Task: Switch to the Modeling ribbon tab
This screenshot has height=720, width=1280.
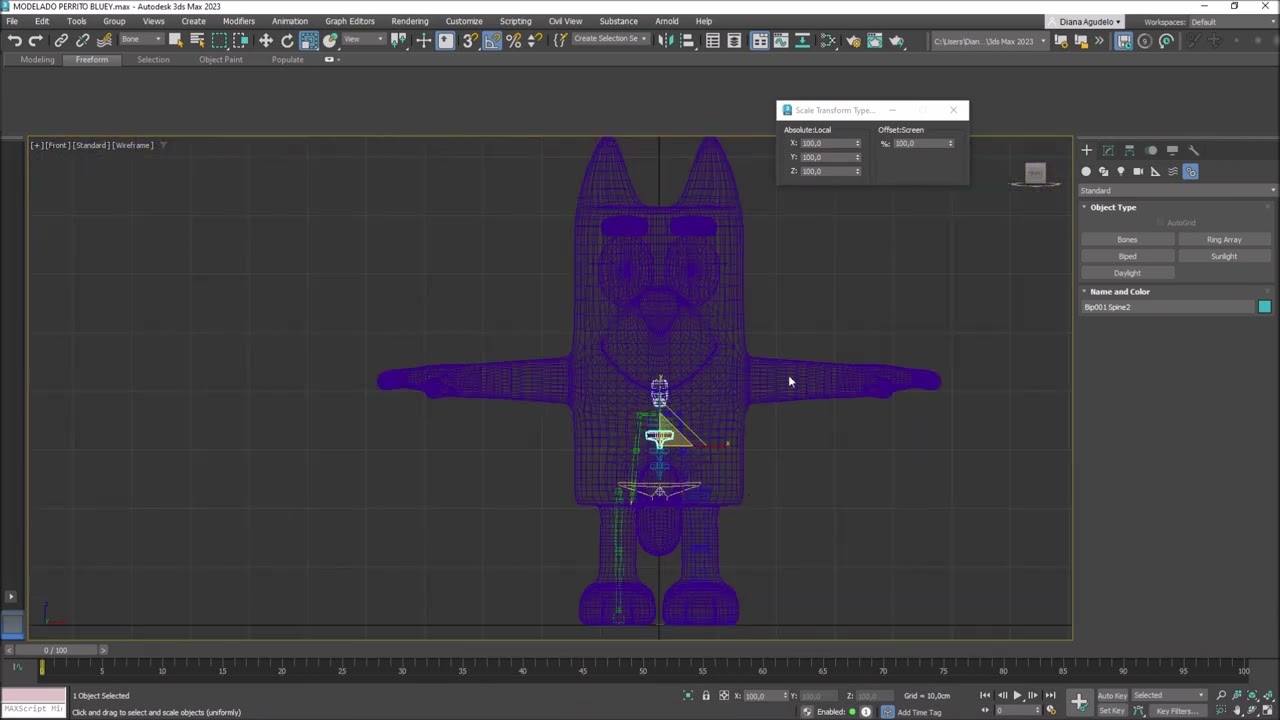Action: 37,59
